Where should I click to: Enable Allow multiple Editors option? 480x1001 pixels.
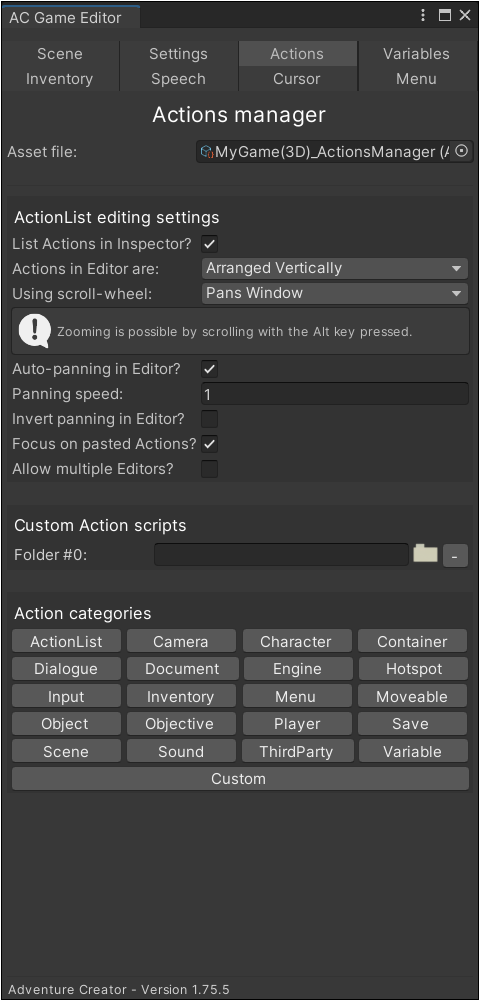click(209, 469)
